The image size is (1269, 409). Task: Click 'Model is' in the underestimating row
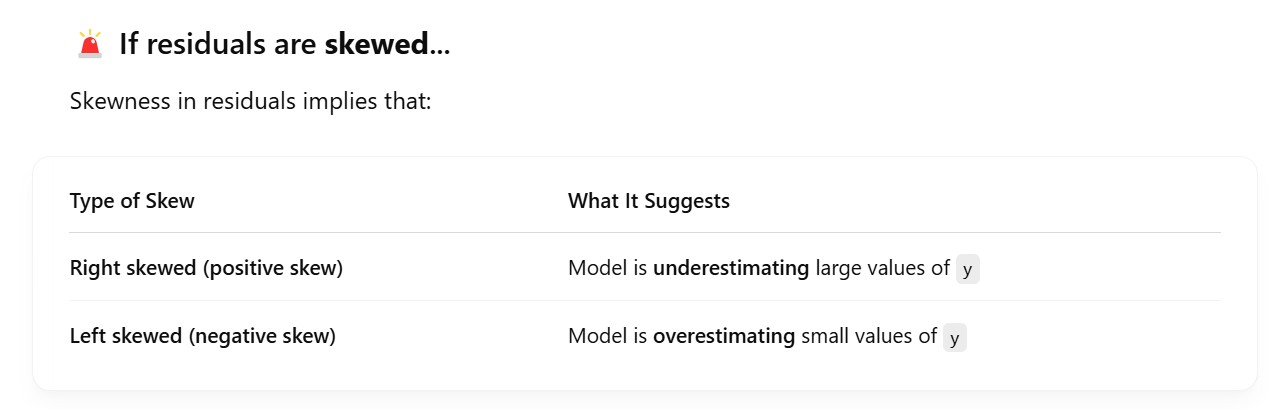click(607, 268)
